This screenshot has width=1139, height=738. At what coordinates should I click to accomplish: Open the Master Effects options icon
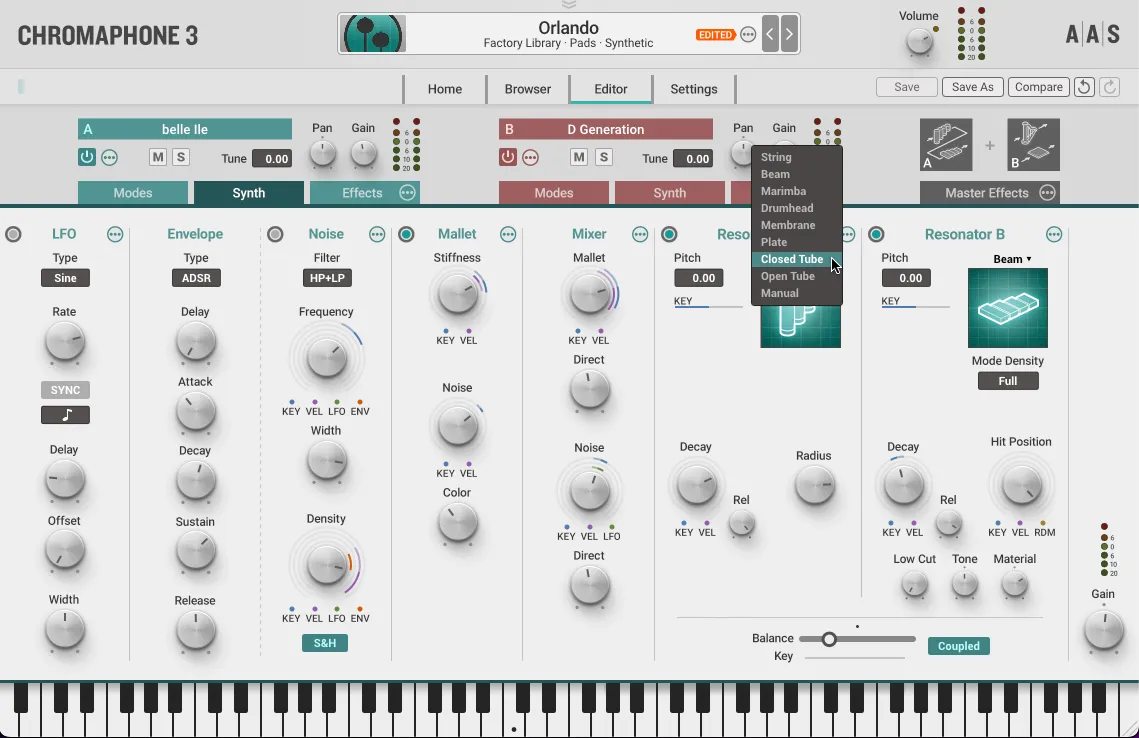[x=1046, y=192]
